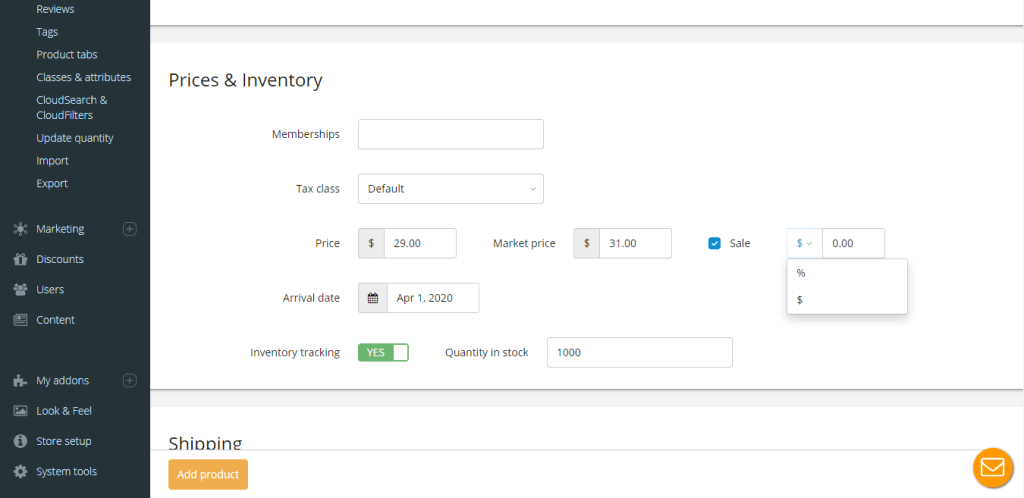The width and height of the screenshot is (1024, 498).
Task: Open the Product tabs sidebar item
Action: 67,55
